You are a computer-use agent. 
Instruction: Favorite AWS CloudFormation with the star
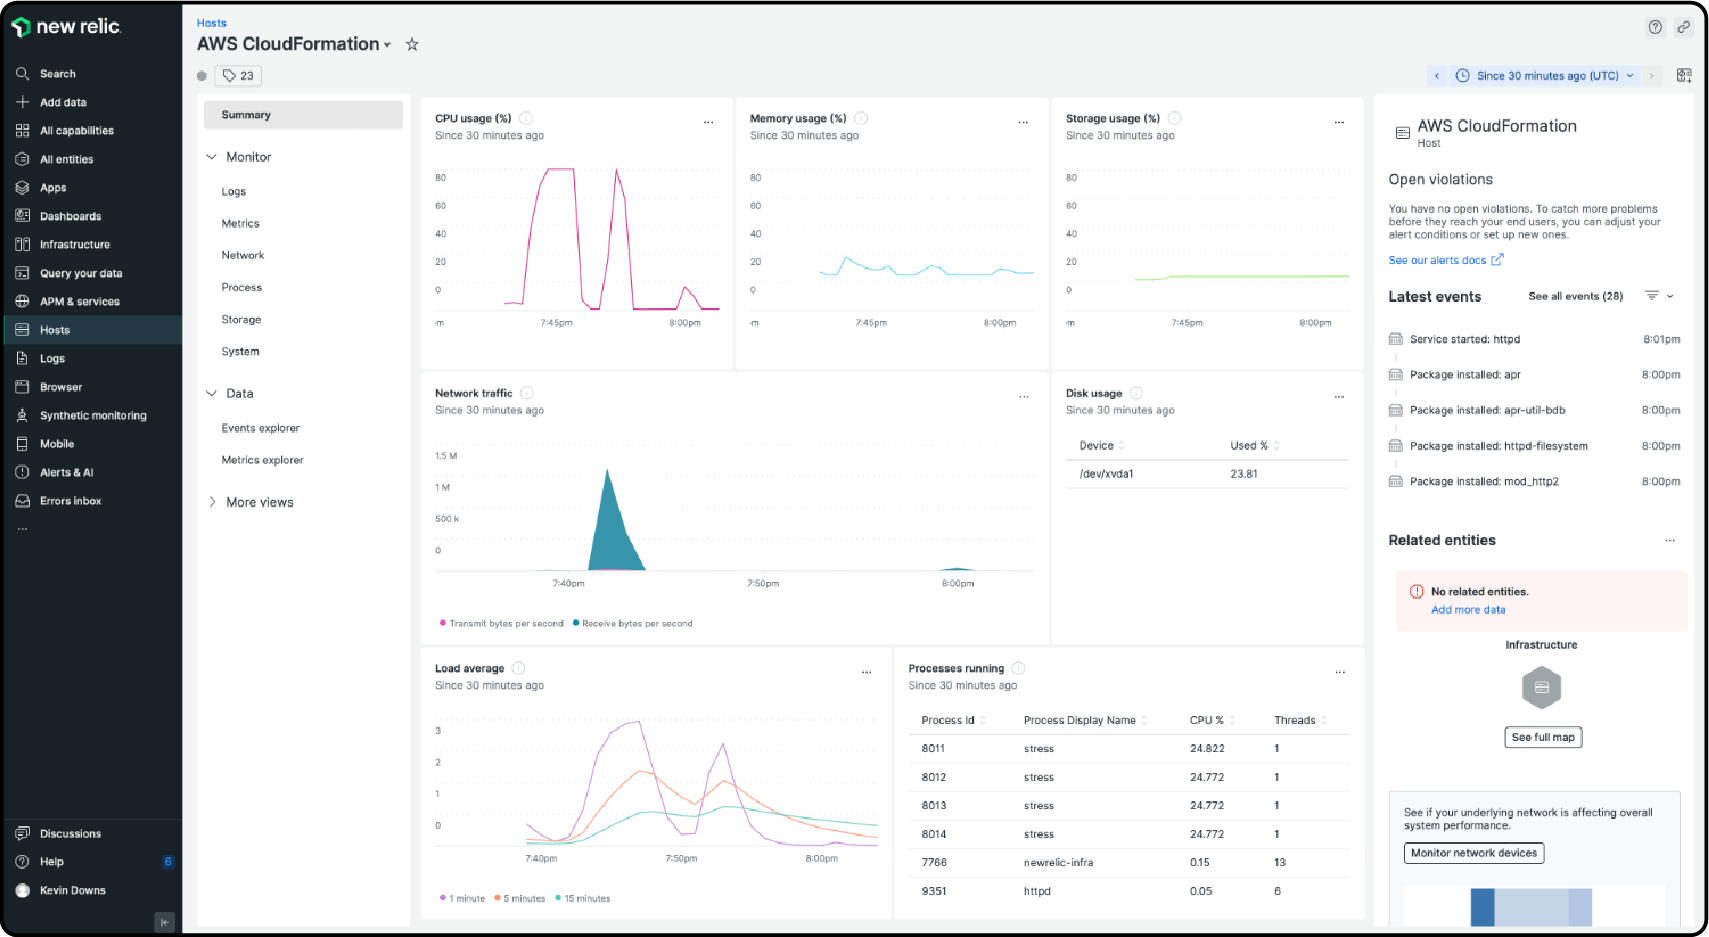[412, 44]
